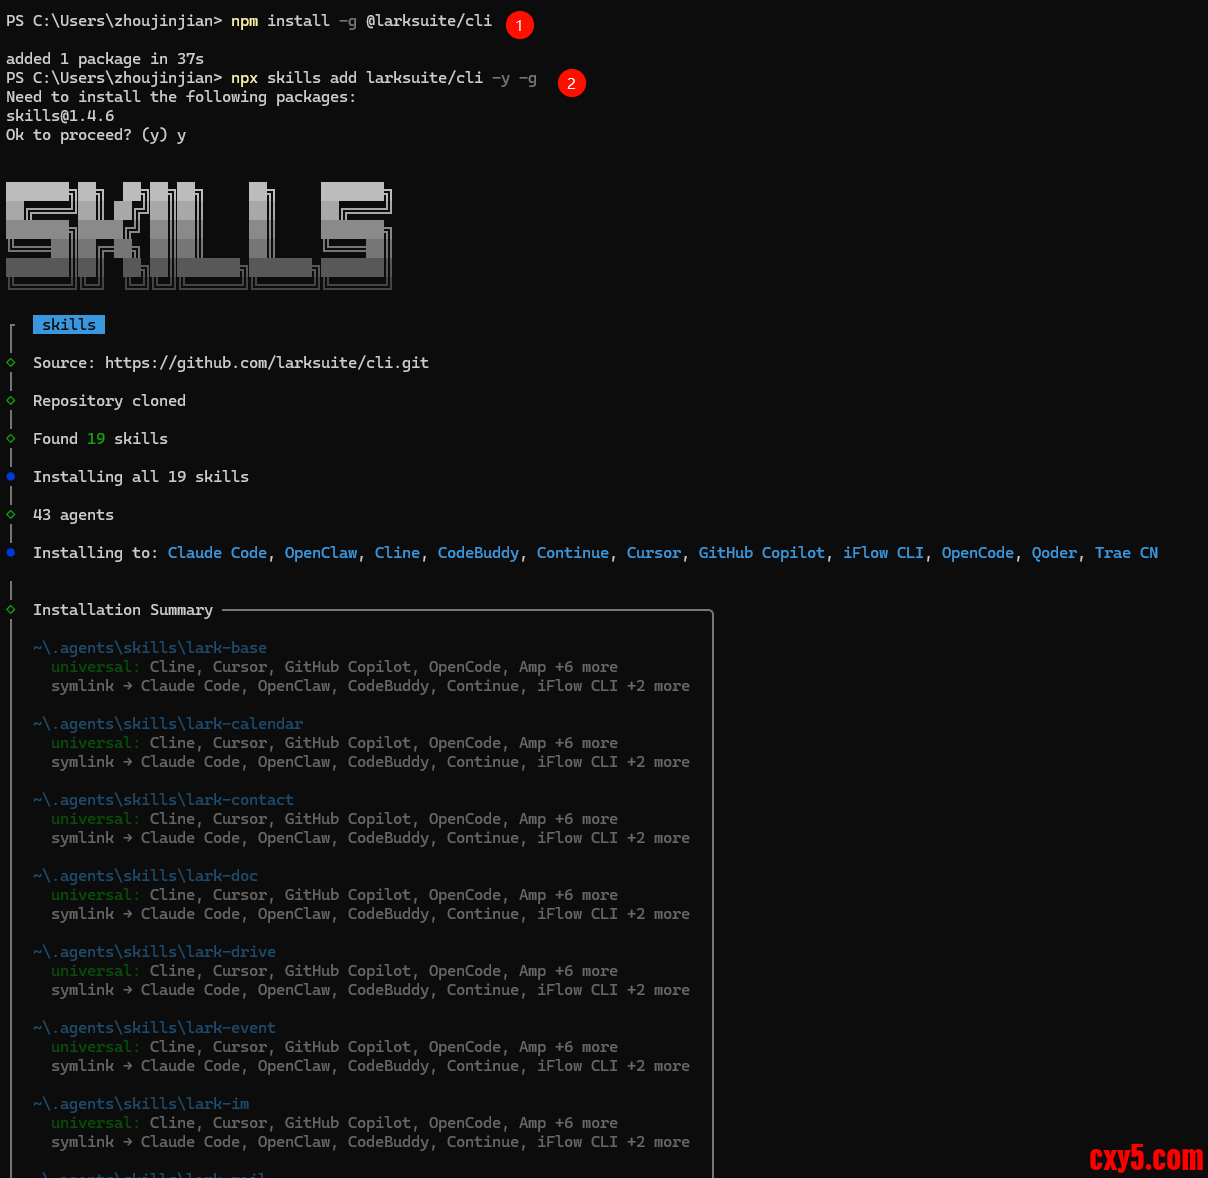The image size is (1208, 1178).
Task: Click the green diamond beside Source line
Action: point(11,362)
